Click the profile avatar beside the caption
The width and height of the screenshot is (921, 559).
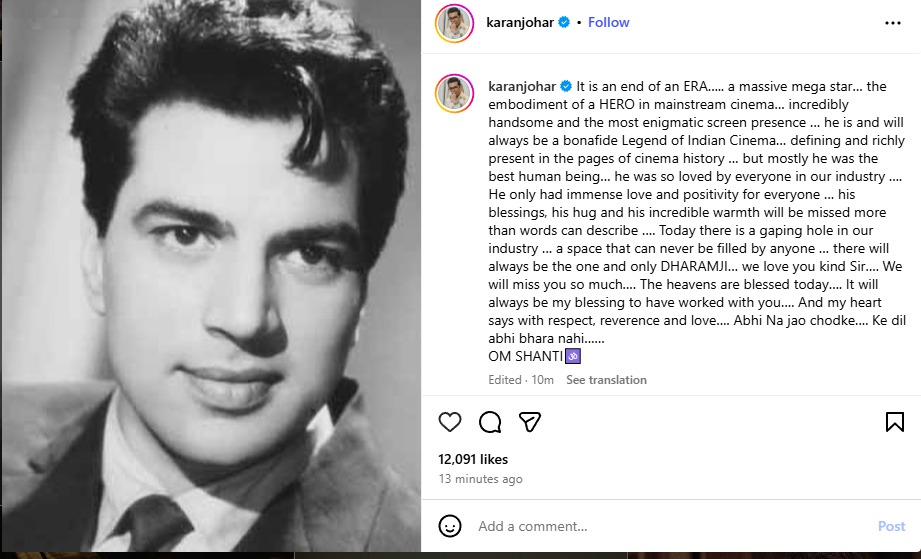[454, 92]
